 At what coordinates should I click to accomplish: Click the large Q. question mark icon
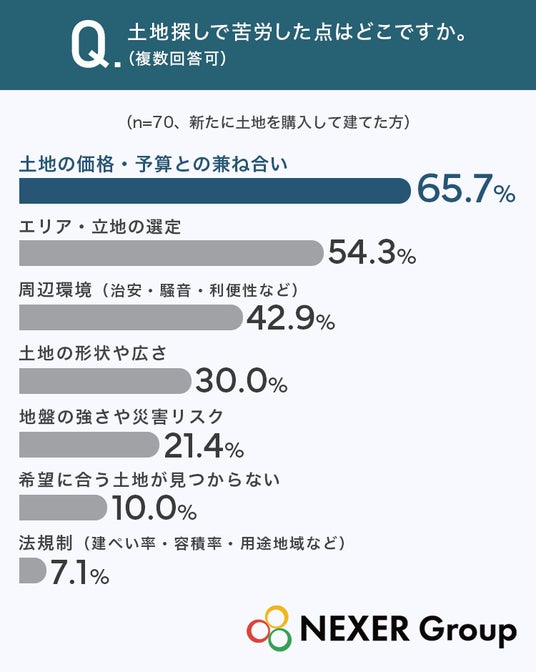[96, 46]
